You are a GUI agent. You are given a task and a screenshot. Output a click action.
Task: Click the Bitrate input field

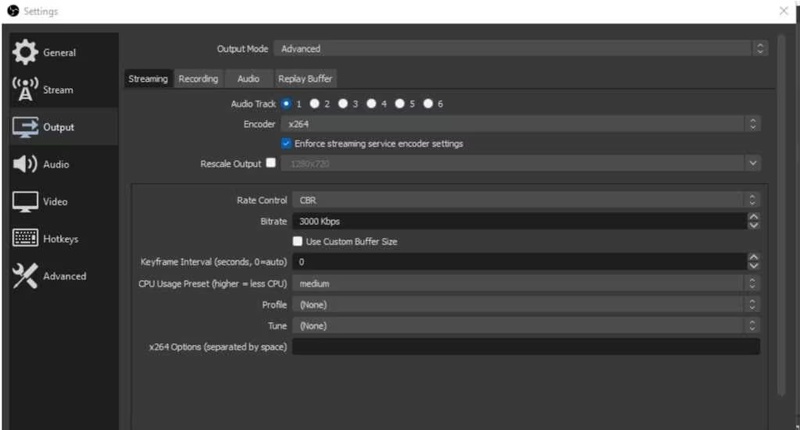[519, 221]
